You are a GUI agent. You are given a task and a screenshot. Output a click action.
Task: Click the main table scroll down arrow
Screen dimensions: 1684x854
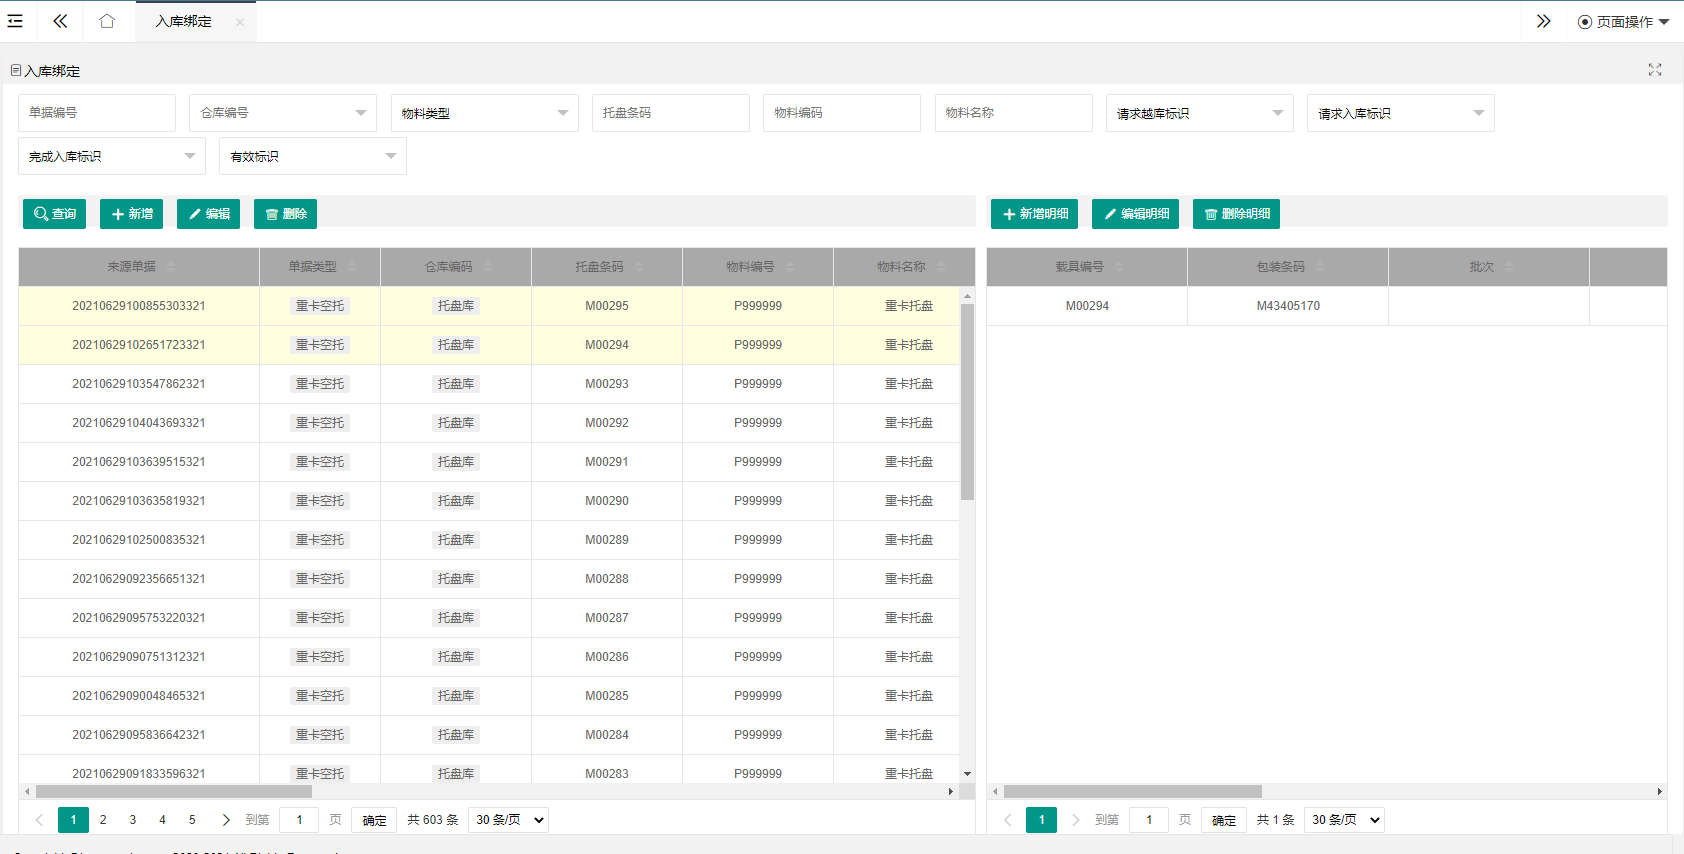[x=967, y=774]
